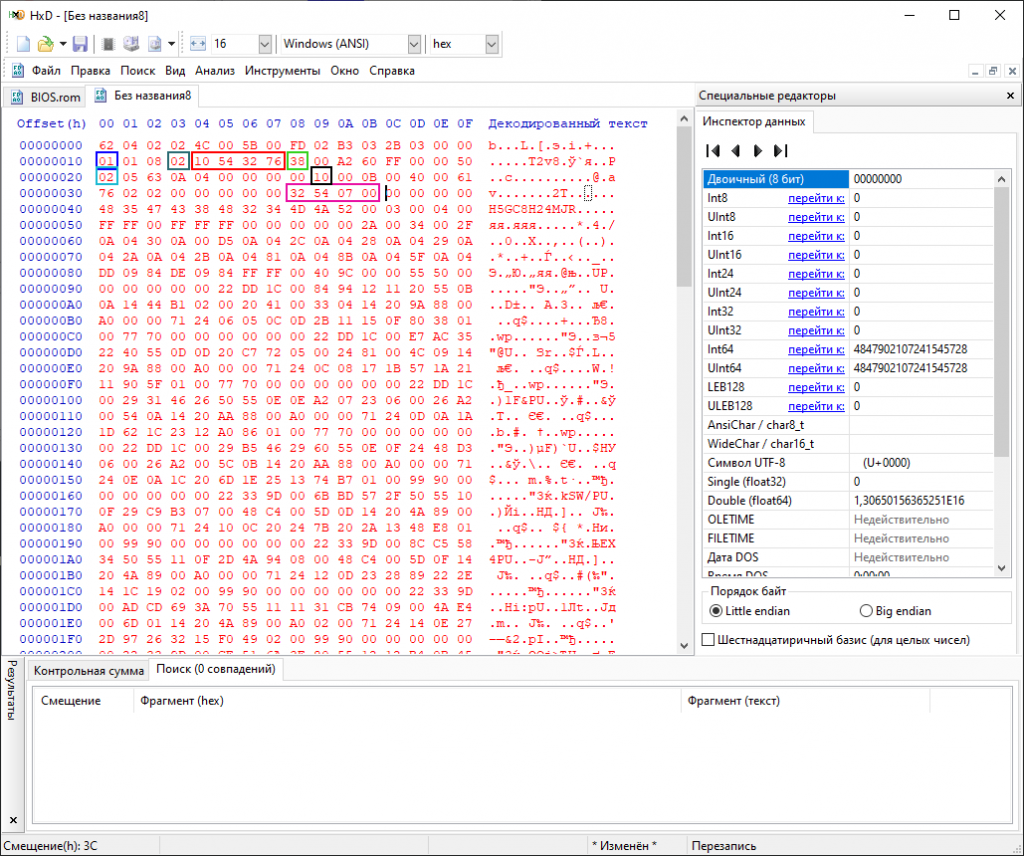Switch to Поиск (0 совпадений) tab
The height and width of the screenshot is (856, 1024).
(x=216, y=669)
